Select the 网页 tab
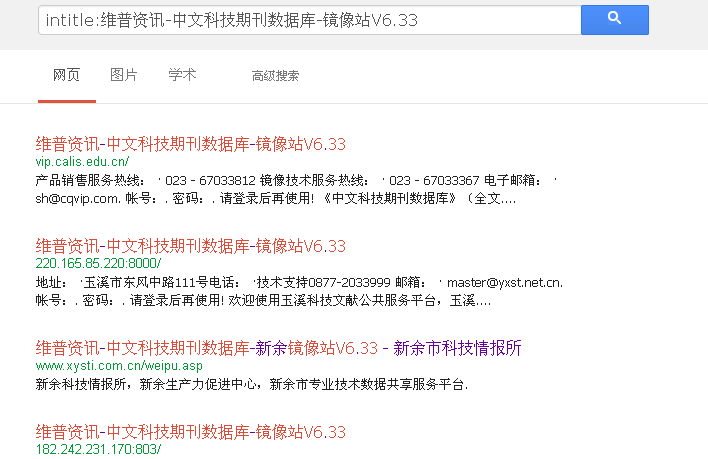 [66, 74]
